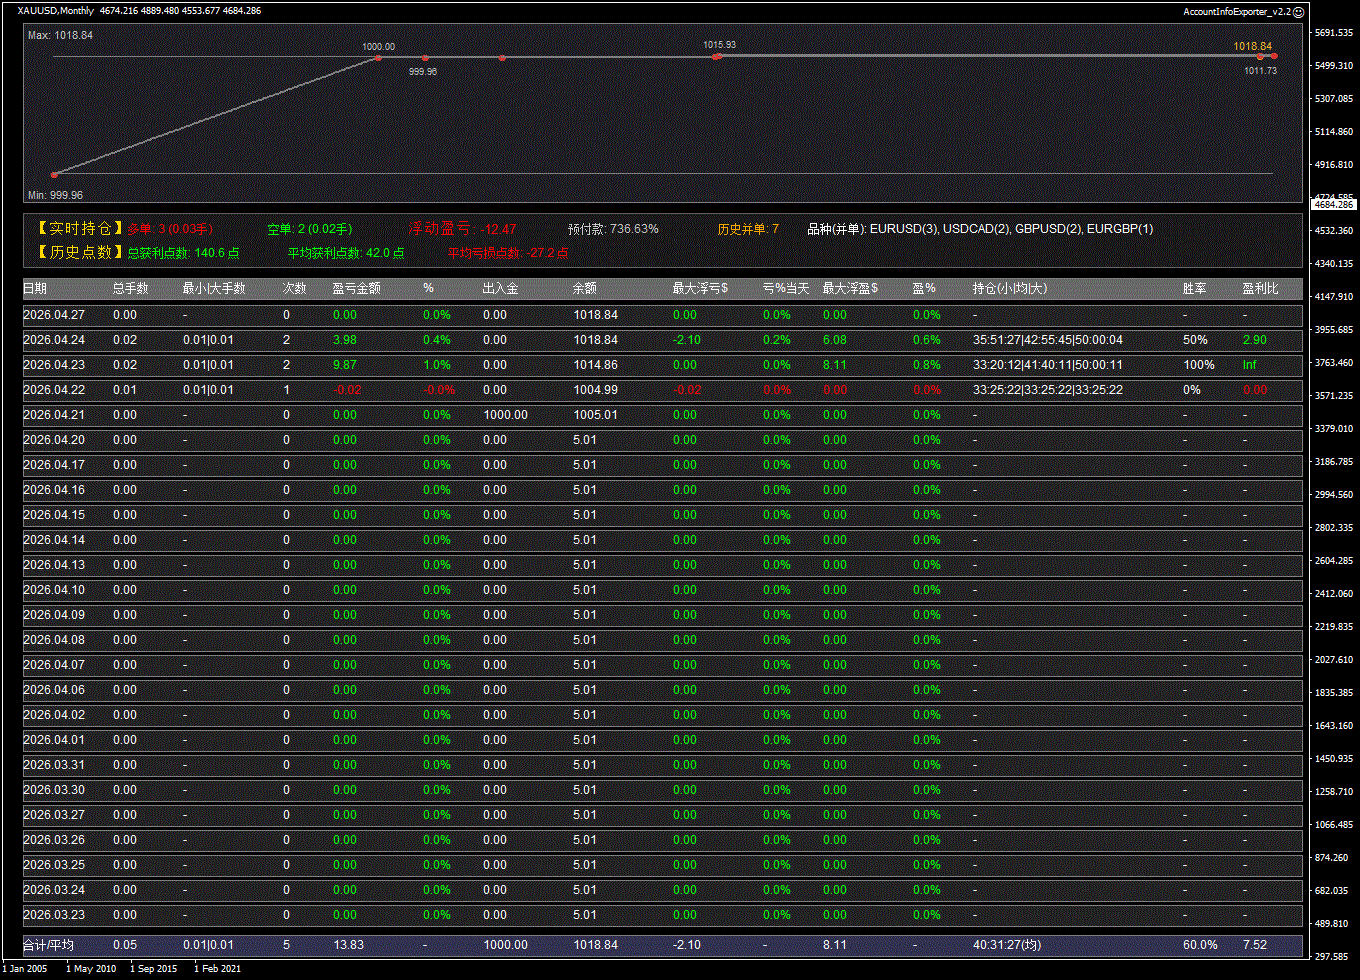Select the equity curve point labeled 1015.93
This screenshot has height=980, width=1360.
pyautogui.click(x=717, y=56)
